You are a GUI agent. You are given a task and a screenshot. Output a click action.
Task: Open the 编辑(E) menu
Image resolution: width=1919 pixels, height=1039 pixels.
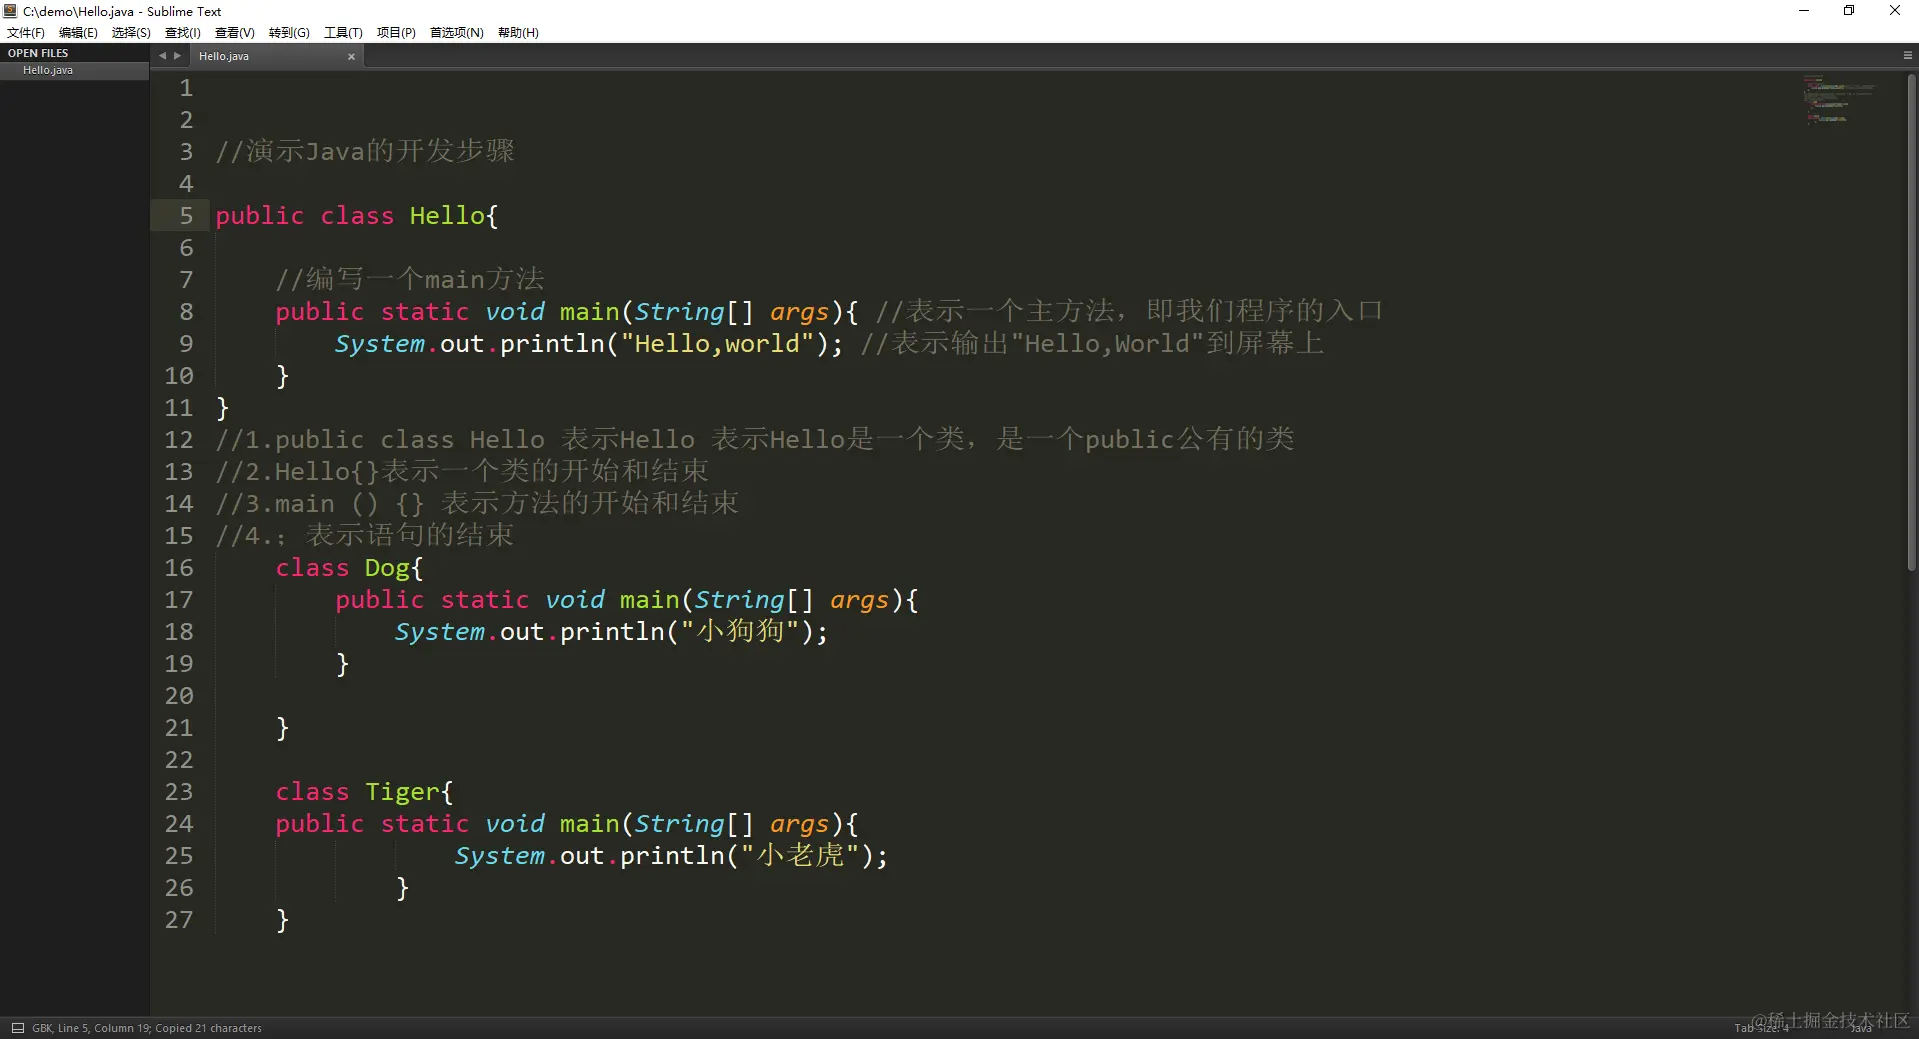coord(78,33)
